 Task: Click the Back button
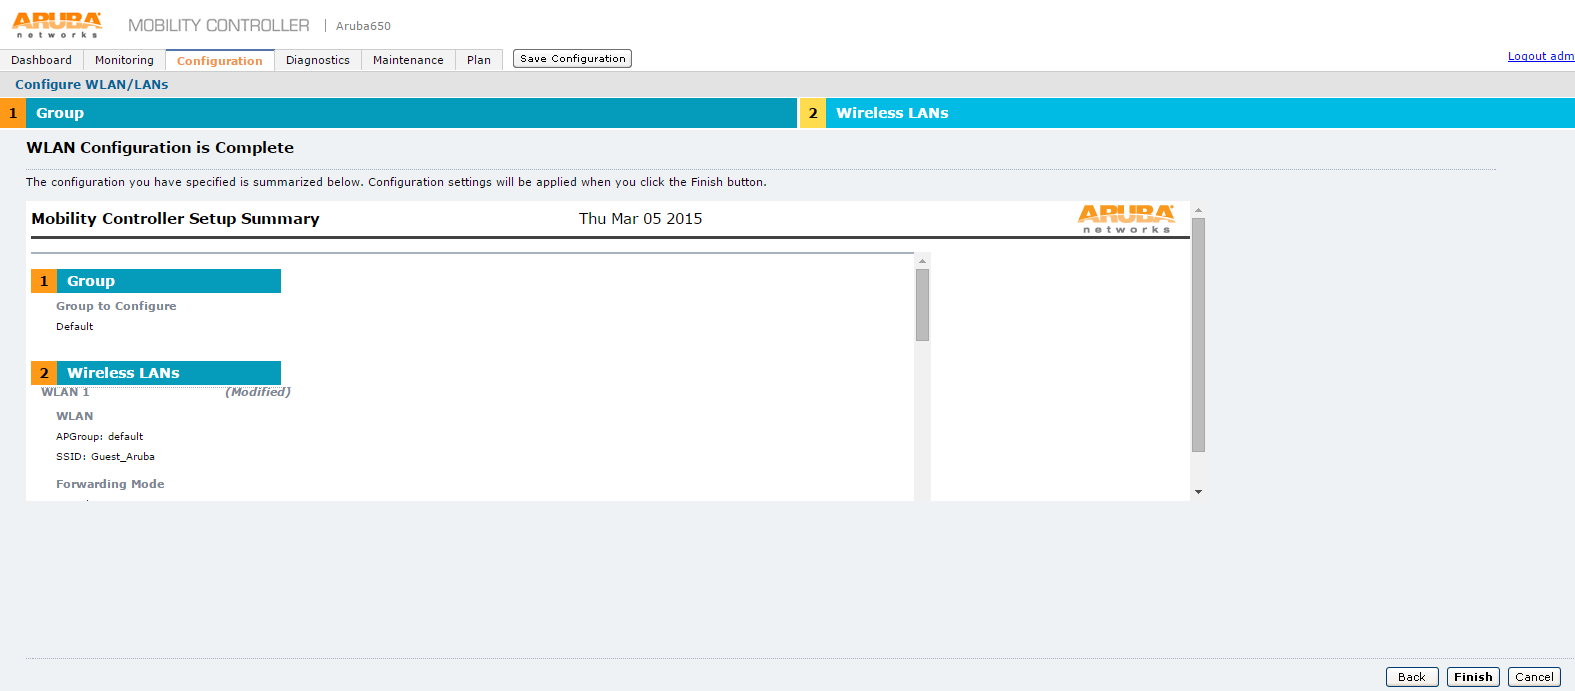(x=1412, y=677)
